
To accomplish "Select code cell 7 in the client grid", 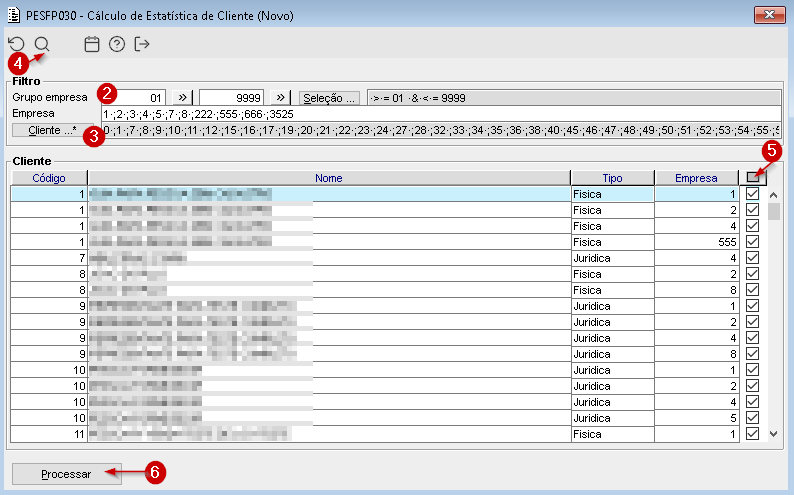I will click(49, 258).
